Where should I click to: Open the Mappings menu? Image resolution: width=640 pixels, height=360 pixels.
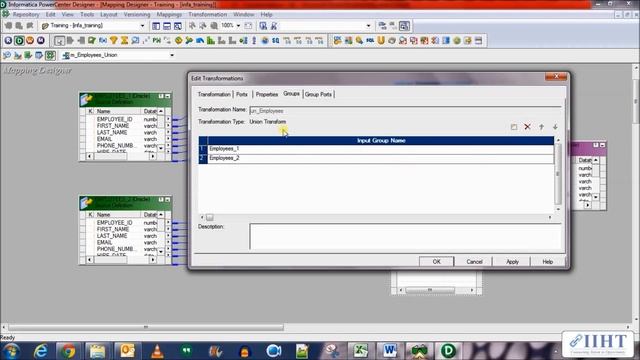pyautogui.click(x=169, y=14)
